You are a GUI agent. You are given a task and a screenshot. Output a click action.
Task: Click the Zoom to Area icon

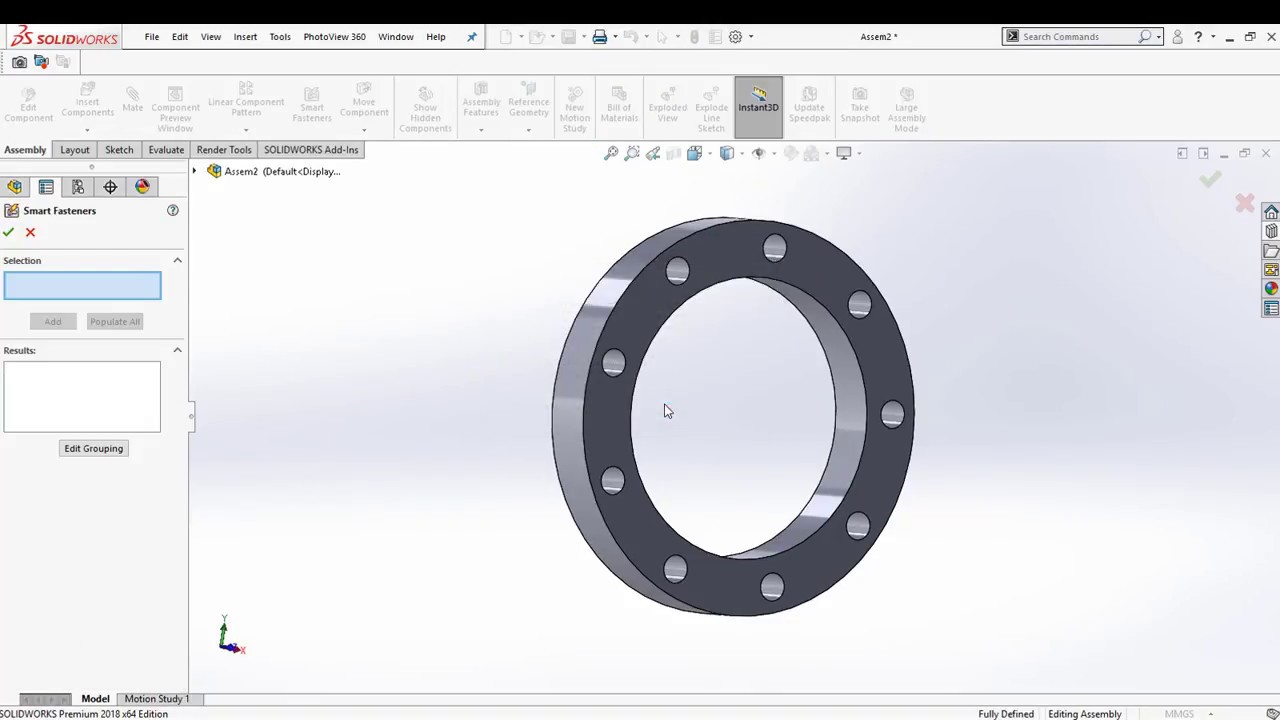632,153
